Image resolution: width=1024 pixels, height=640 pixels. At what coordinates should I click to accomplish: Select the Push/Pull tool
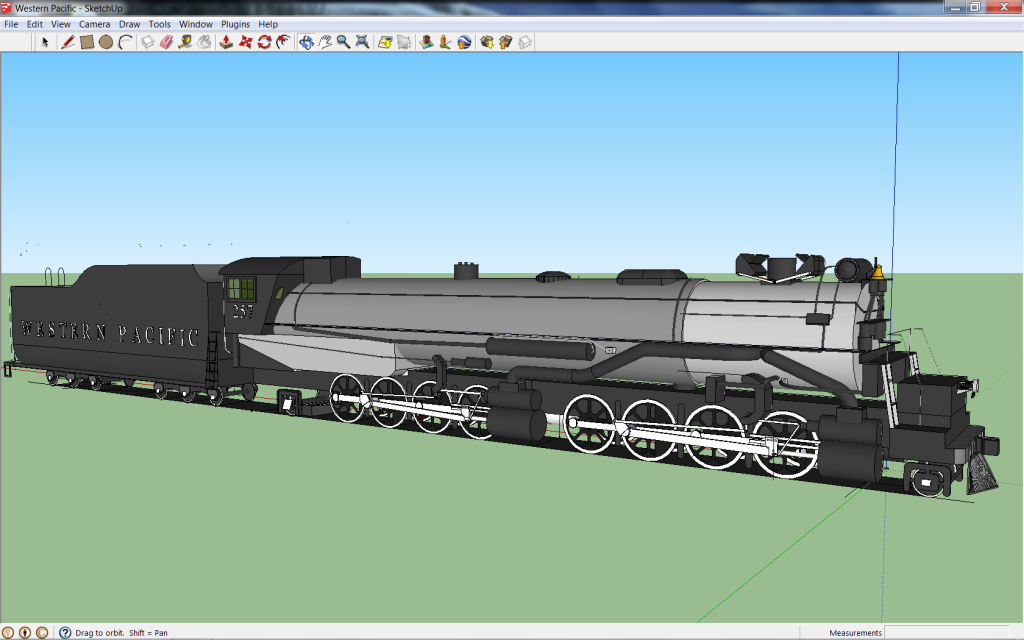click(226, 42)
